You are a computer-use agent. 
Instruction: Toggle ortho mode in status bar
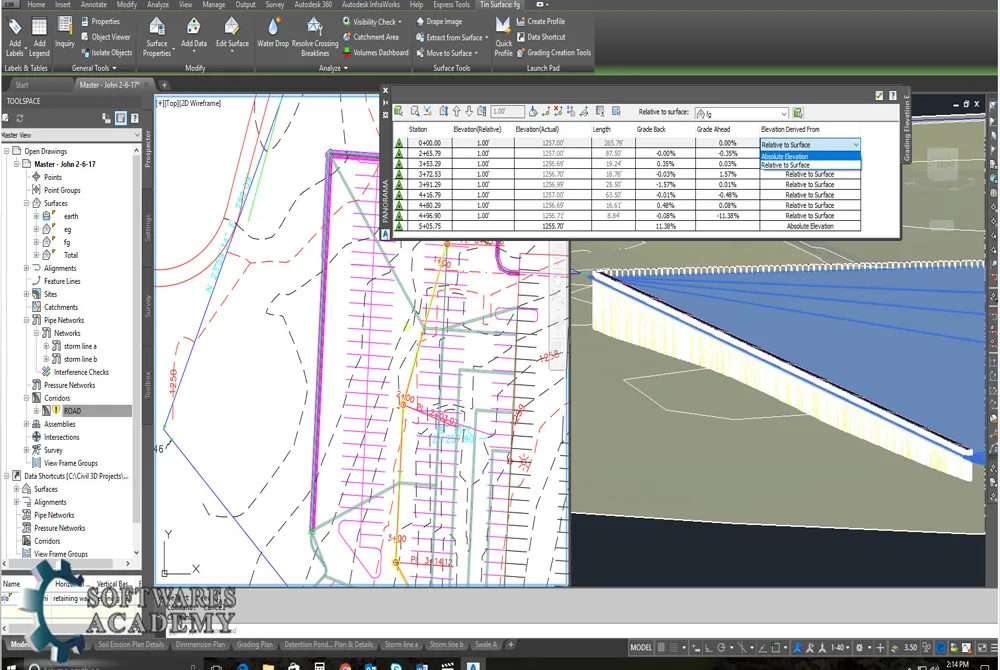click(709, 648)
